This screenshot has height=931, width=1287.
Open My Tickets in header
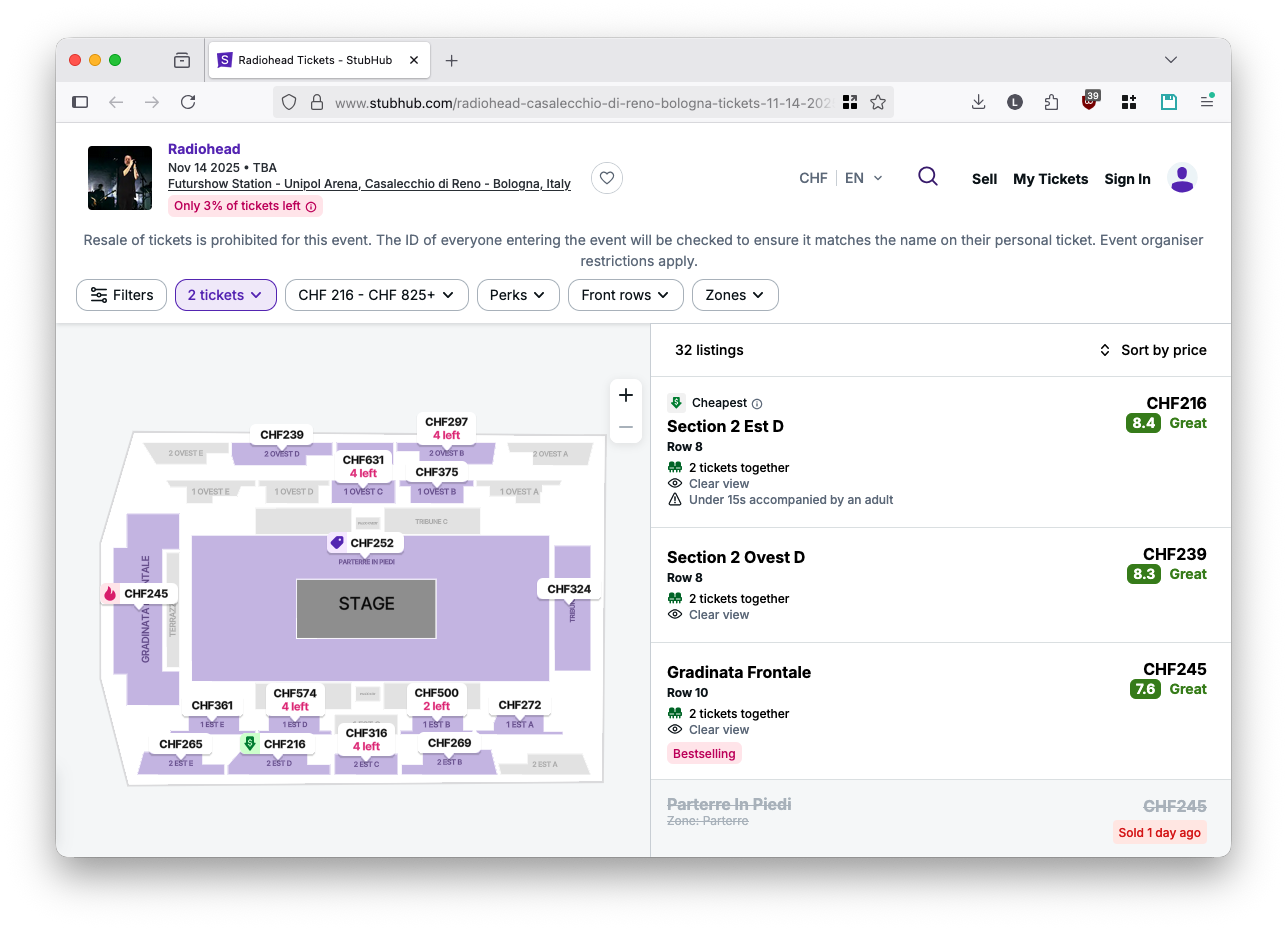pos(1050,179)
